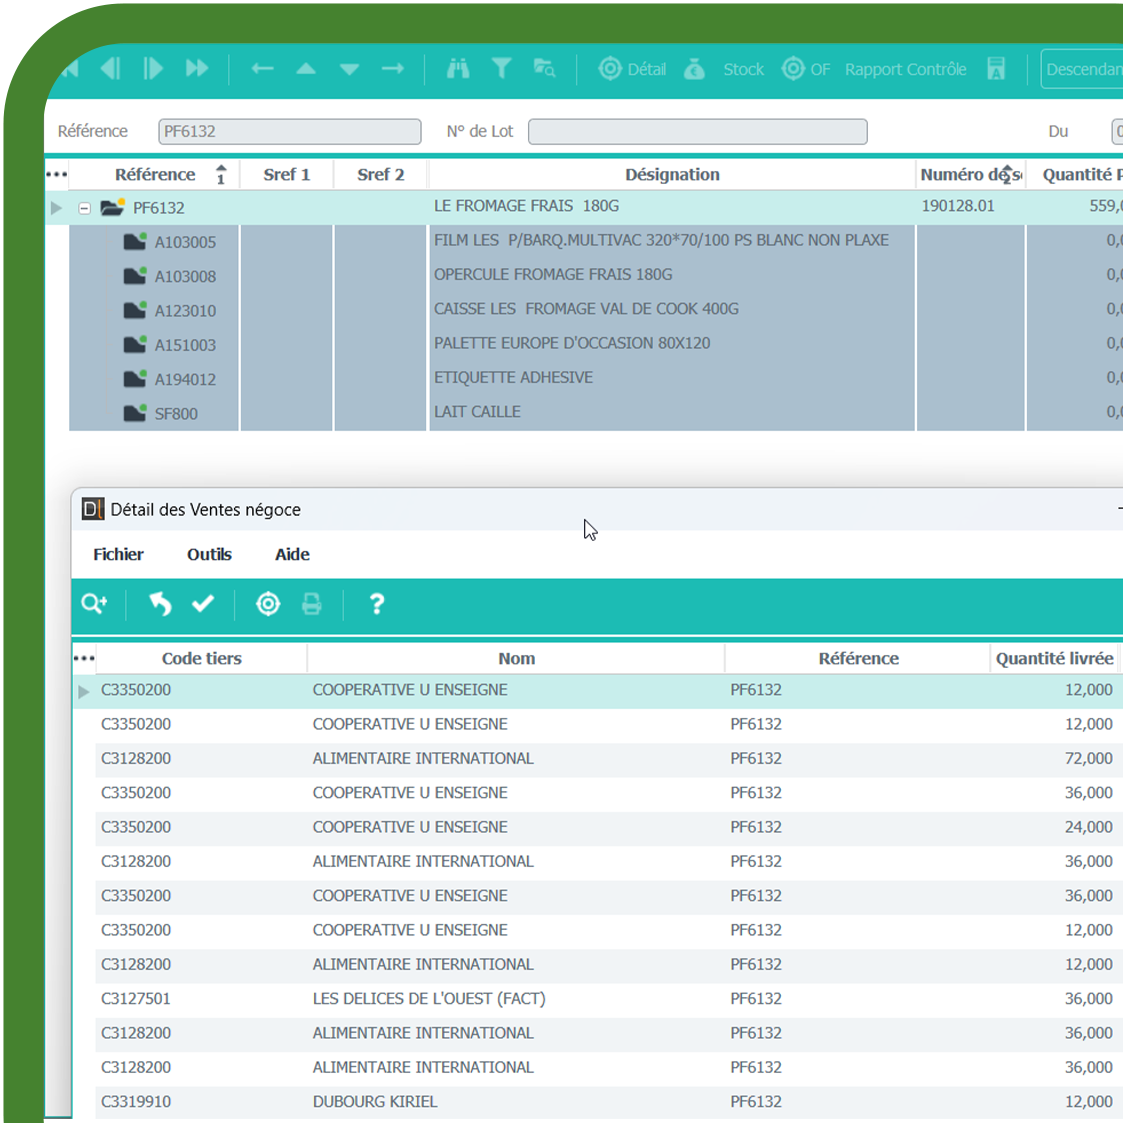1123x1123 pixels.
Task: Click in the N° de Lot field
Action: 697,131
